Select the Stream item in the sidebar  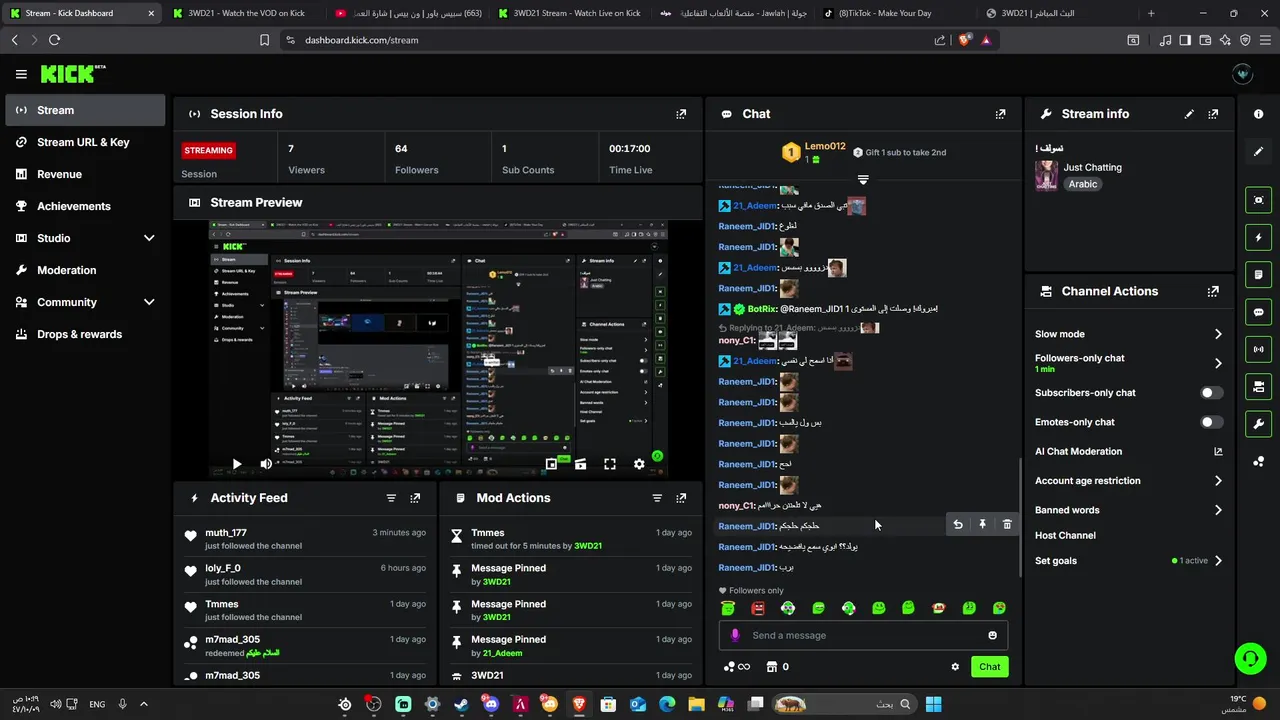coord(85,110)
